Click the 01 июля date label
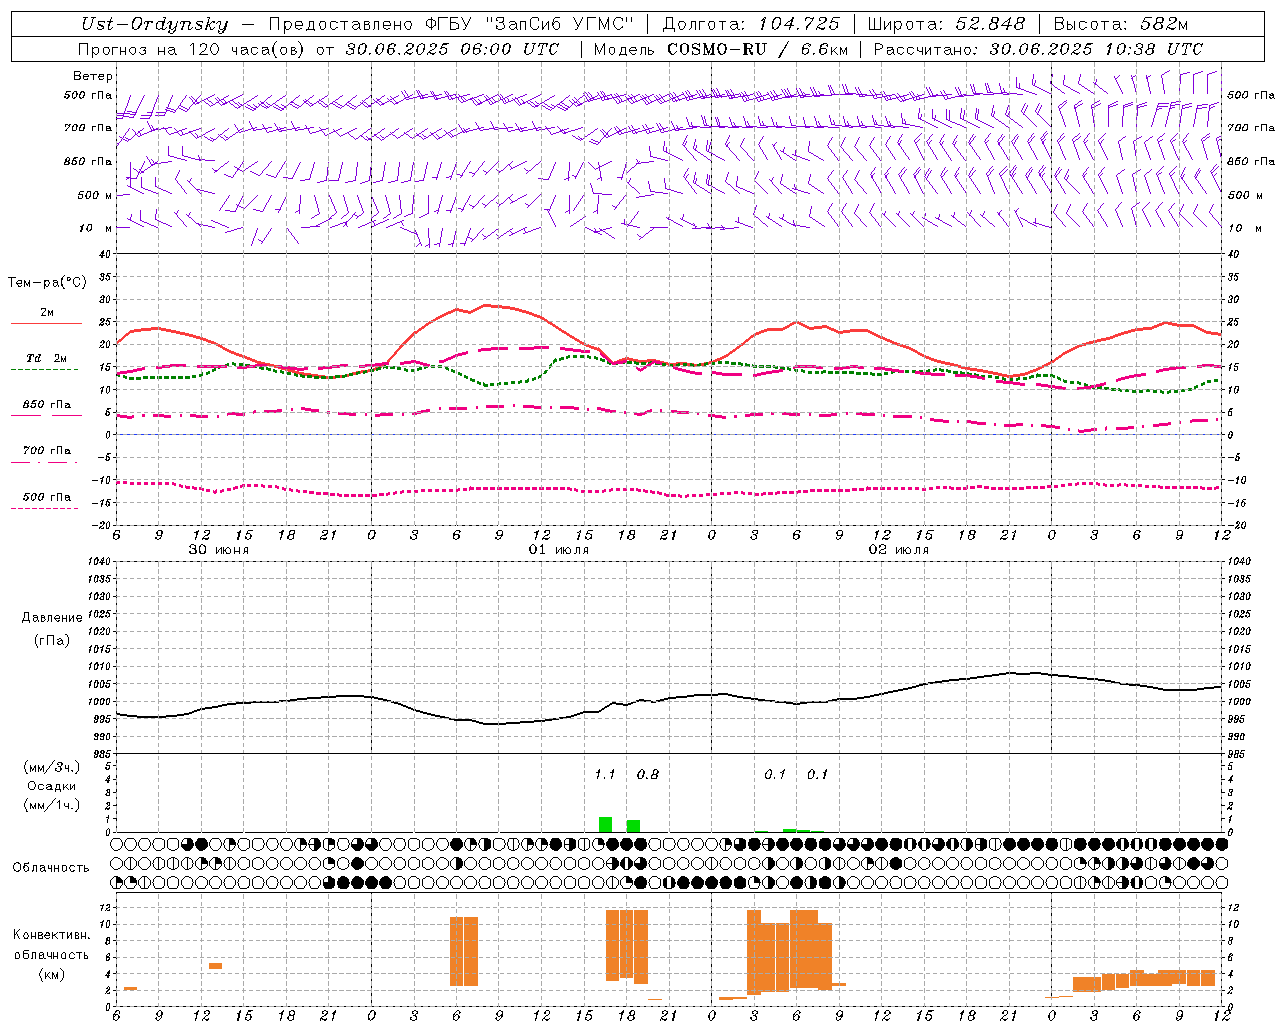The image size is (1280, 1024). [559, 550]
